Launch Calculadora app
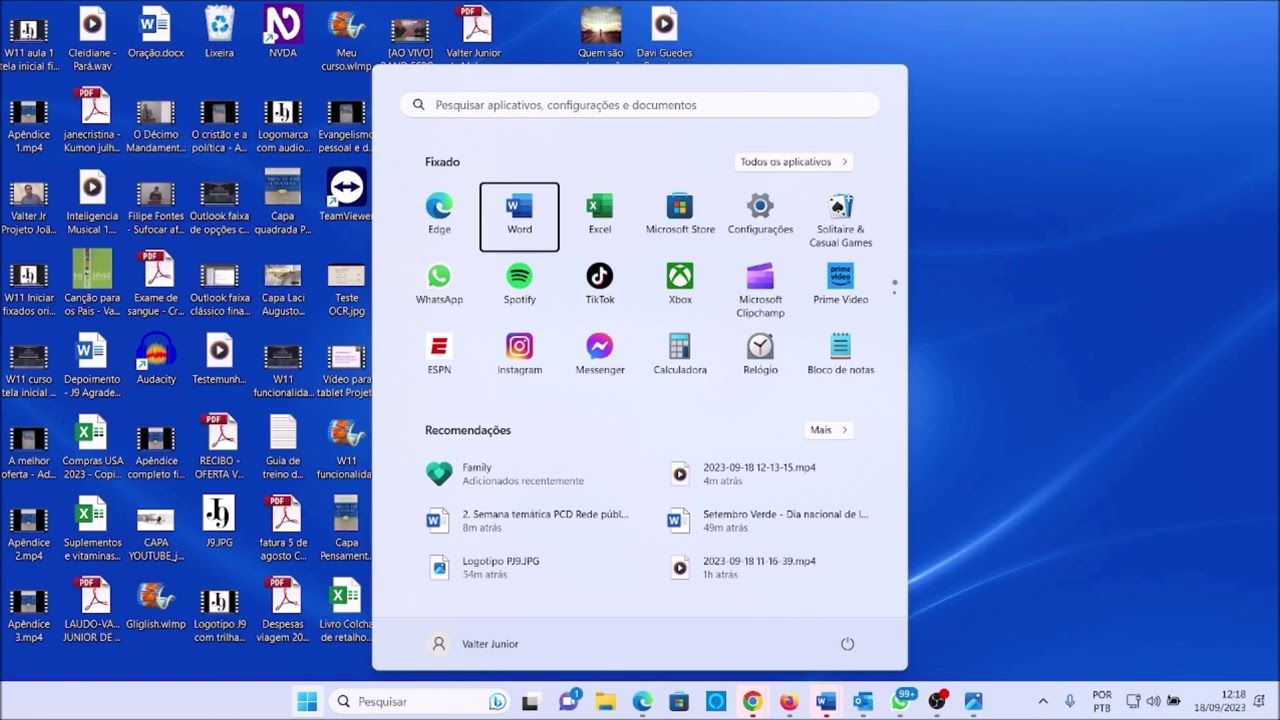Screen dimensions: 1280x720 (680, 355)
